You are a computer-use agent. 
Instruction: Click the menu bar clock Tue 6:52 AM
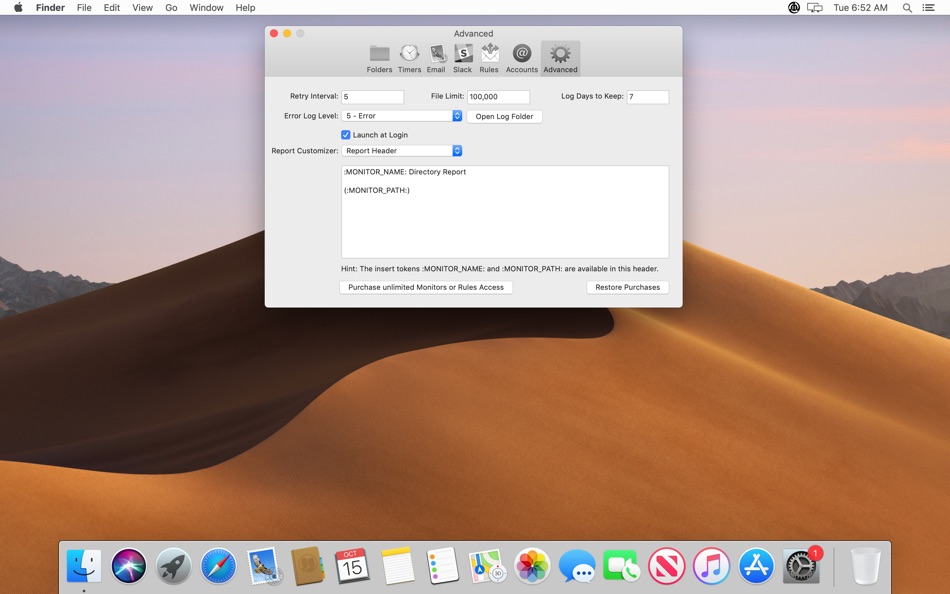pos(860,8)
